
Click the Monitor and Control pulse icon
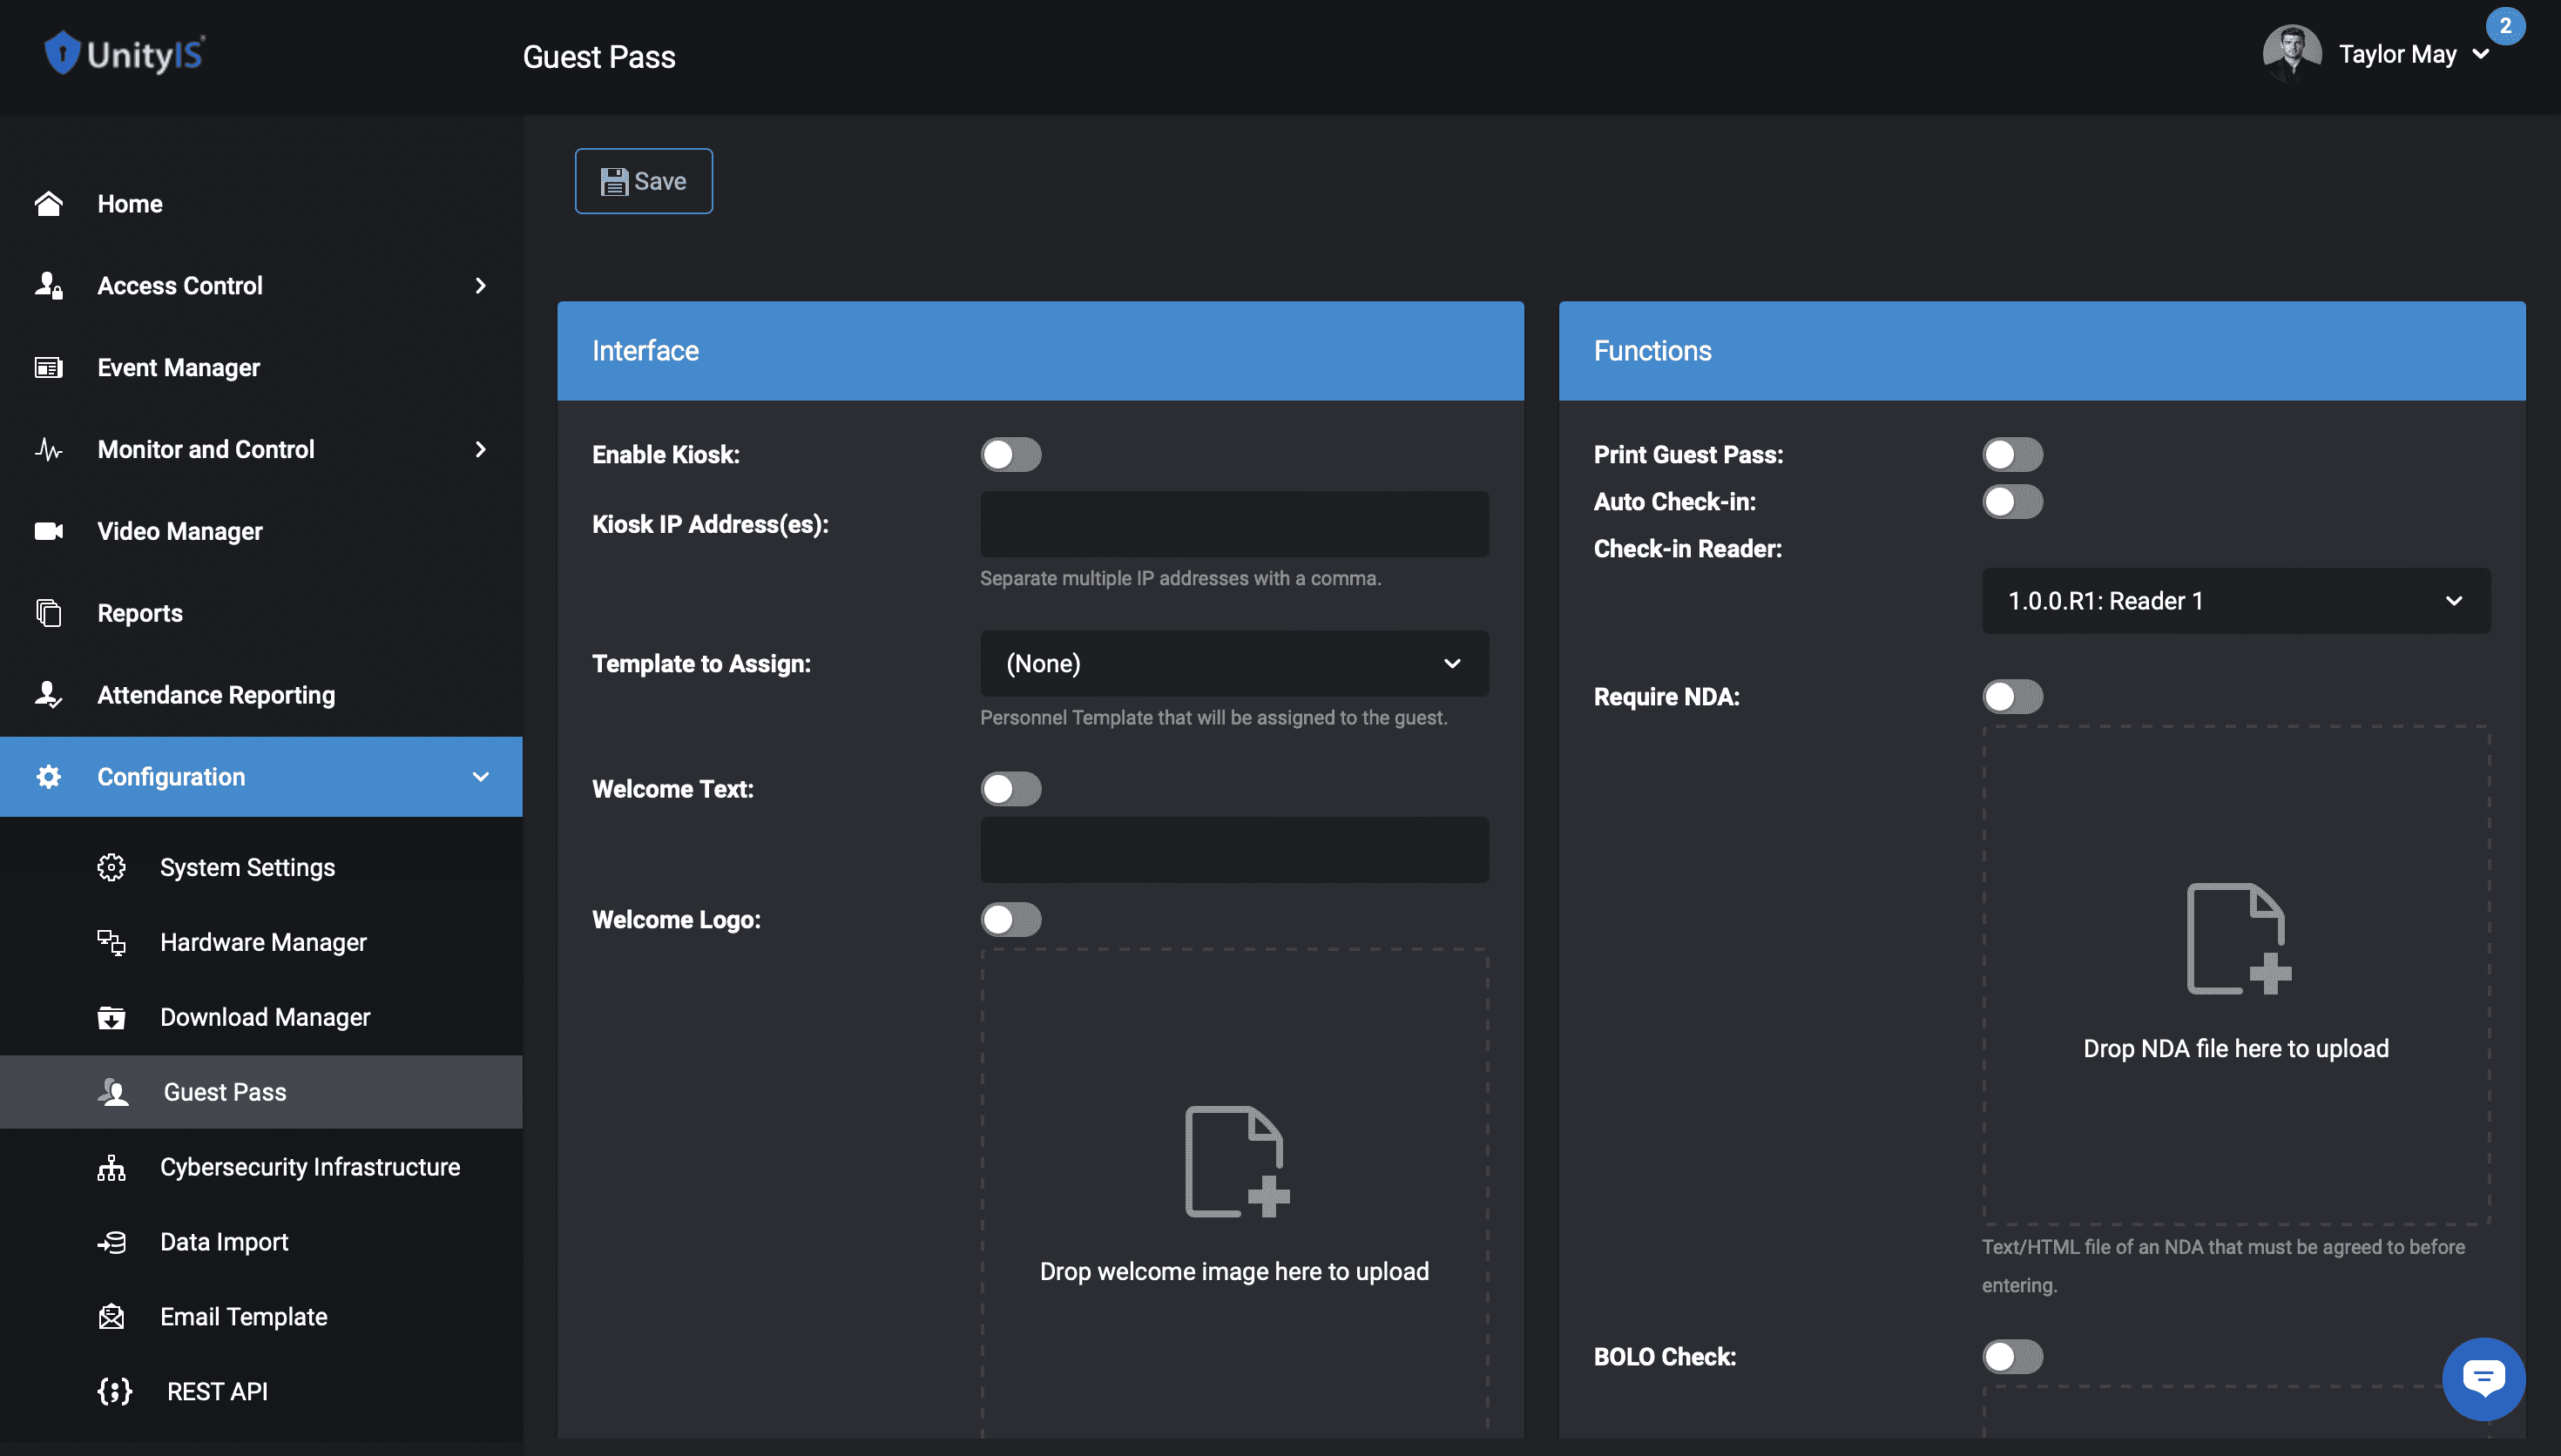tap(48, 449)
